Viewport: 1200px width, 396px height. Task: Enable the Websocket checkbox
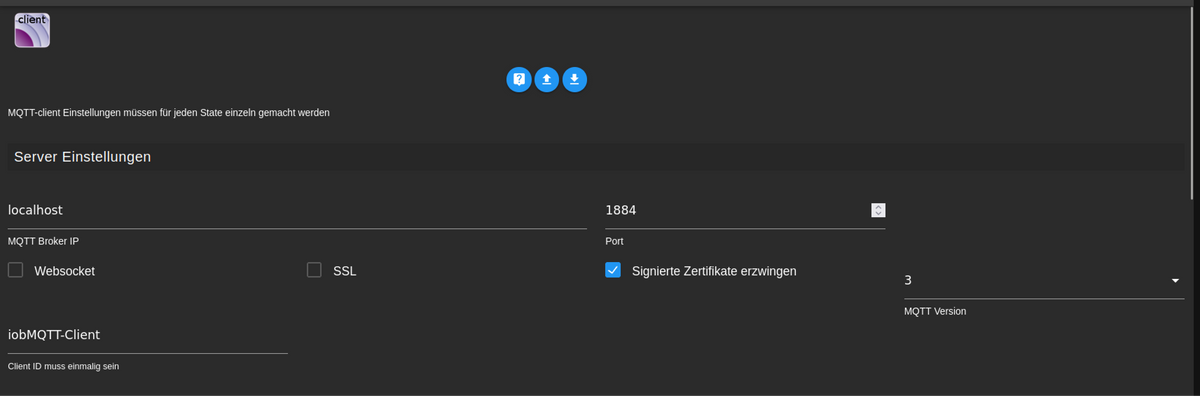(x=15, y=270)
